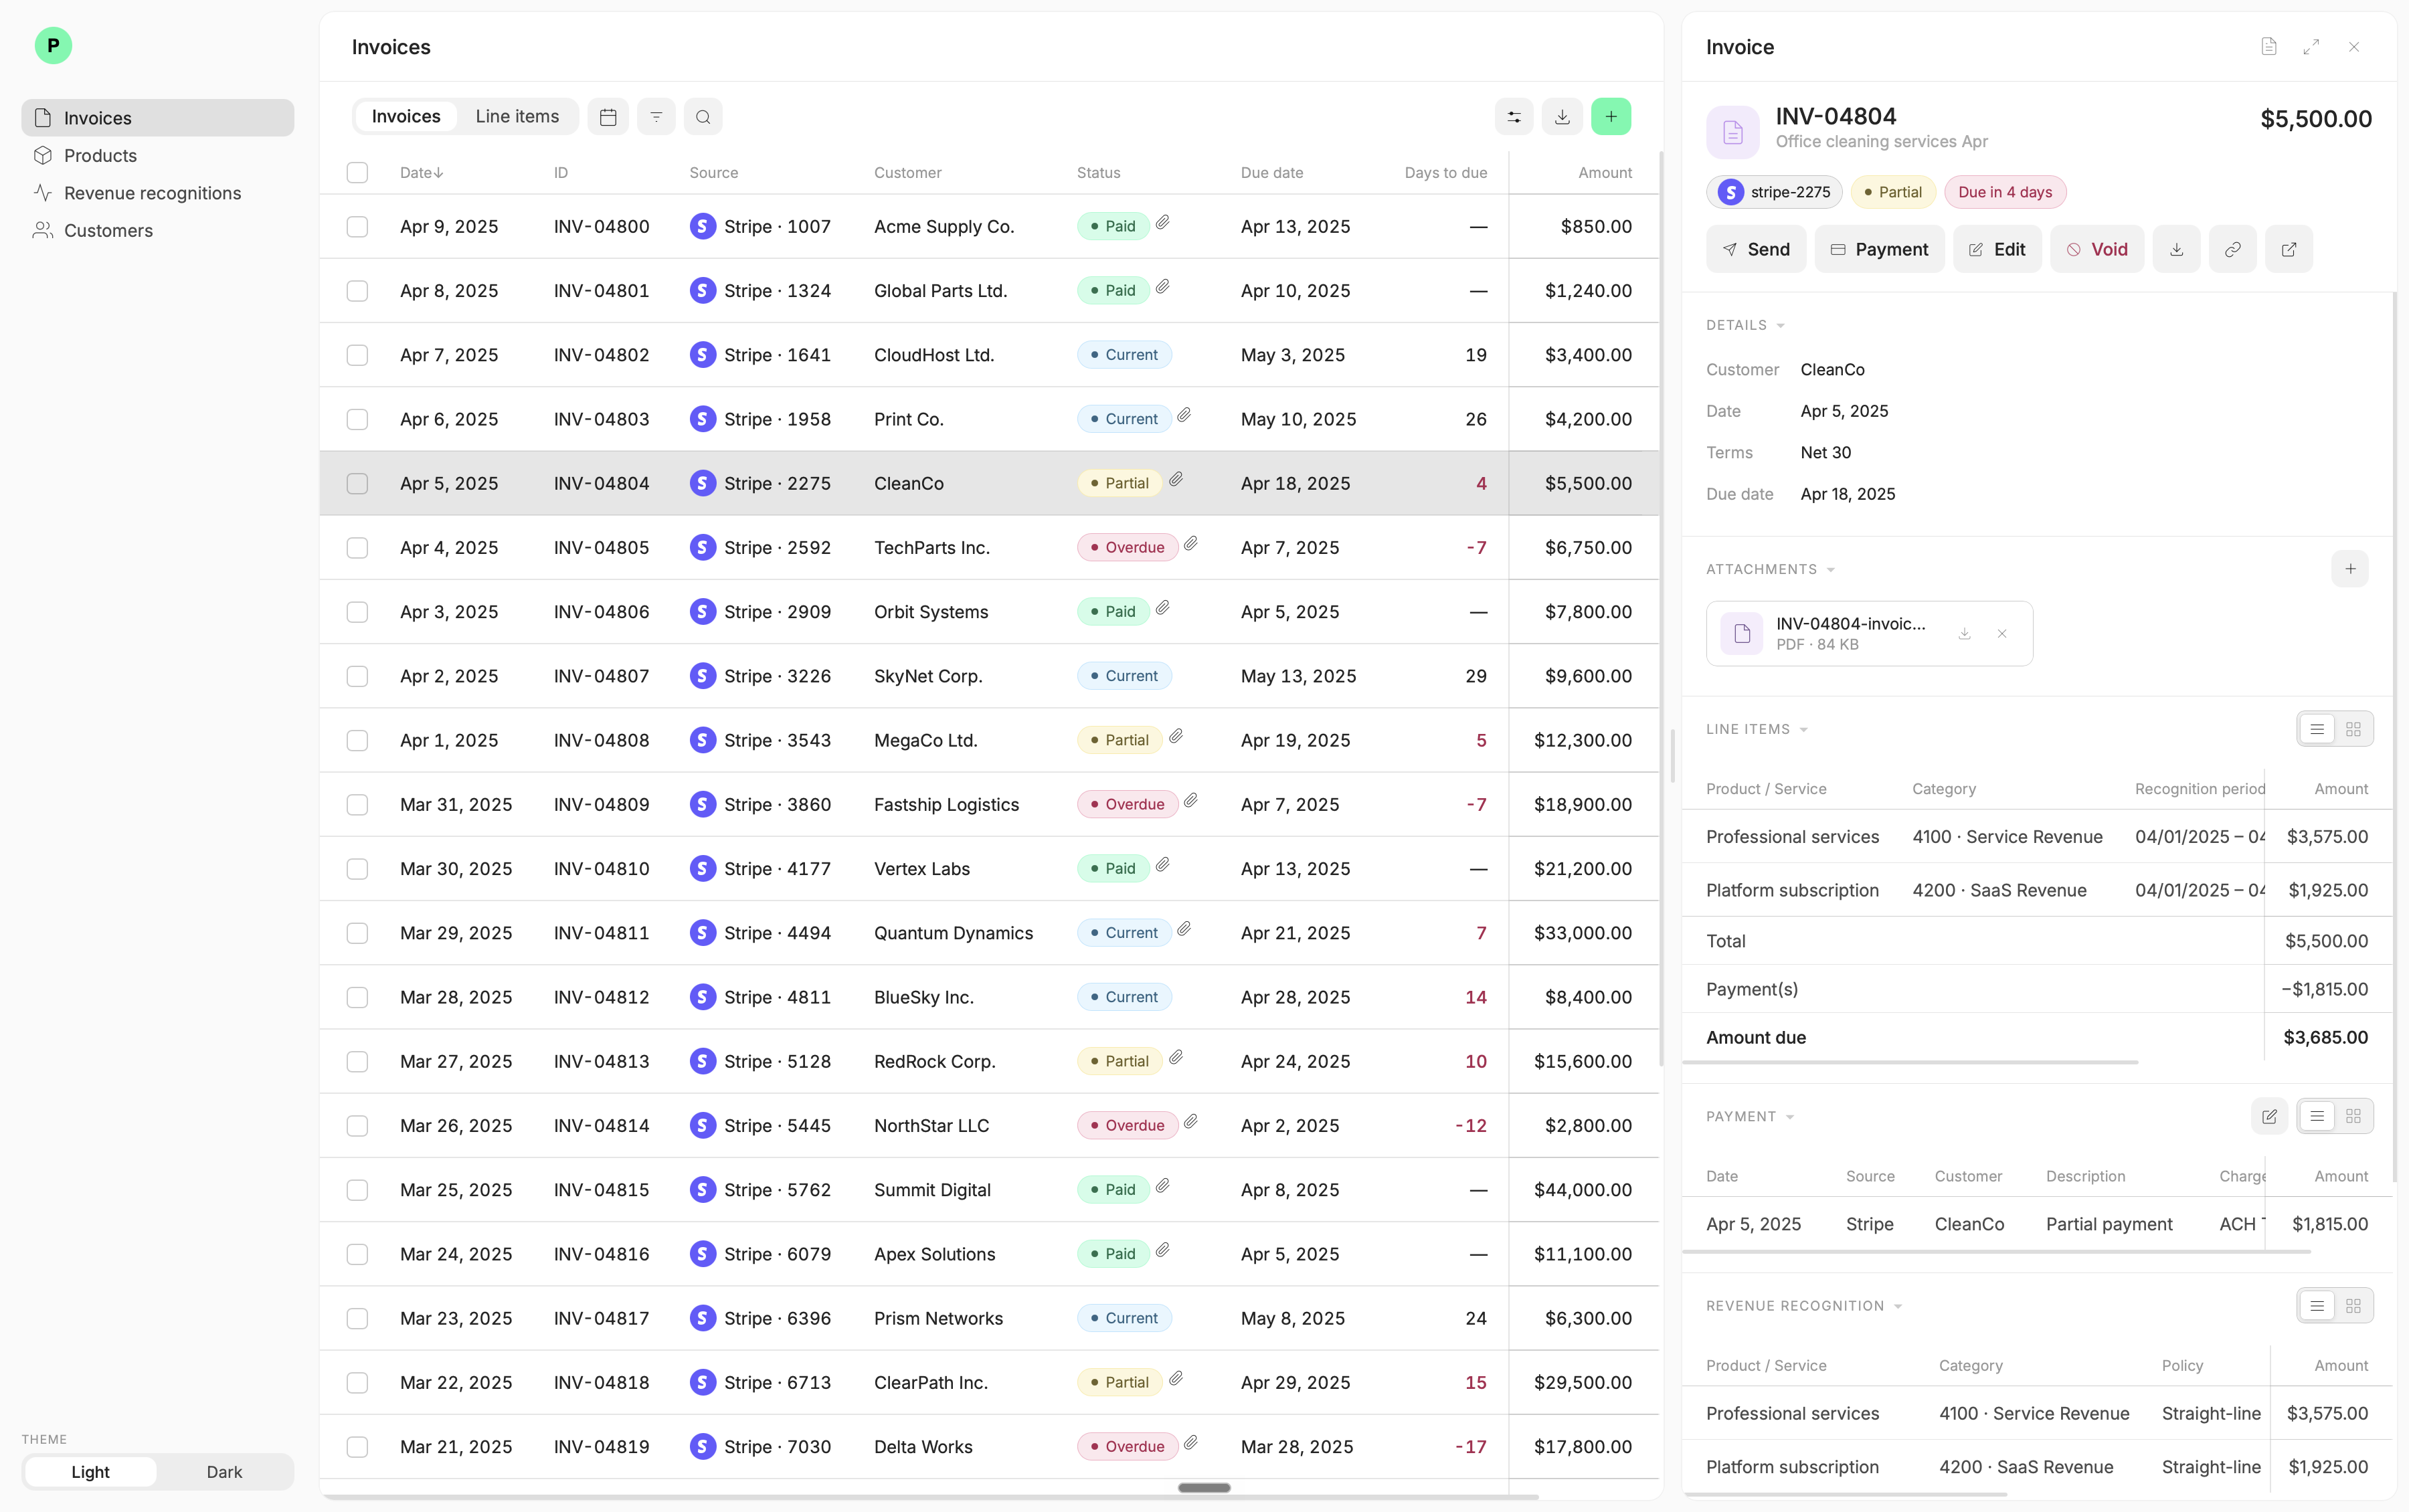This screenshot has width=2409, height=1512.
Task: Collapse the ATTACHMENTS section
Action: coord(1770,569)
